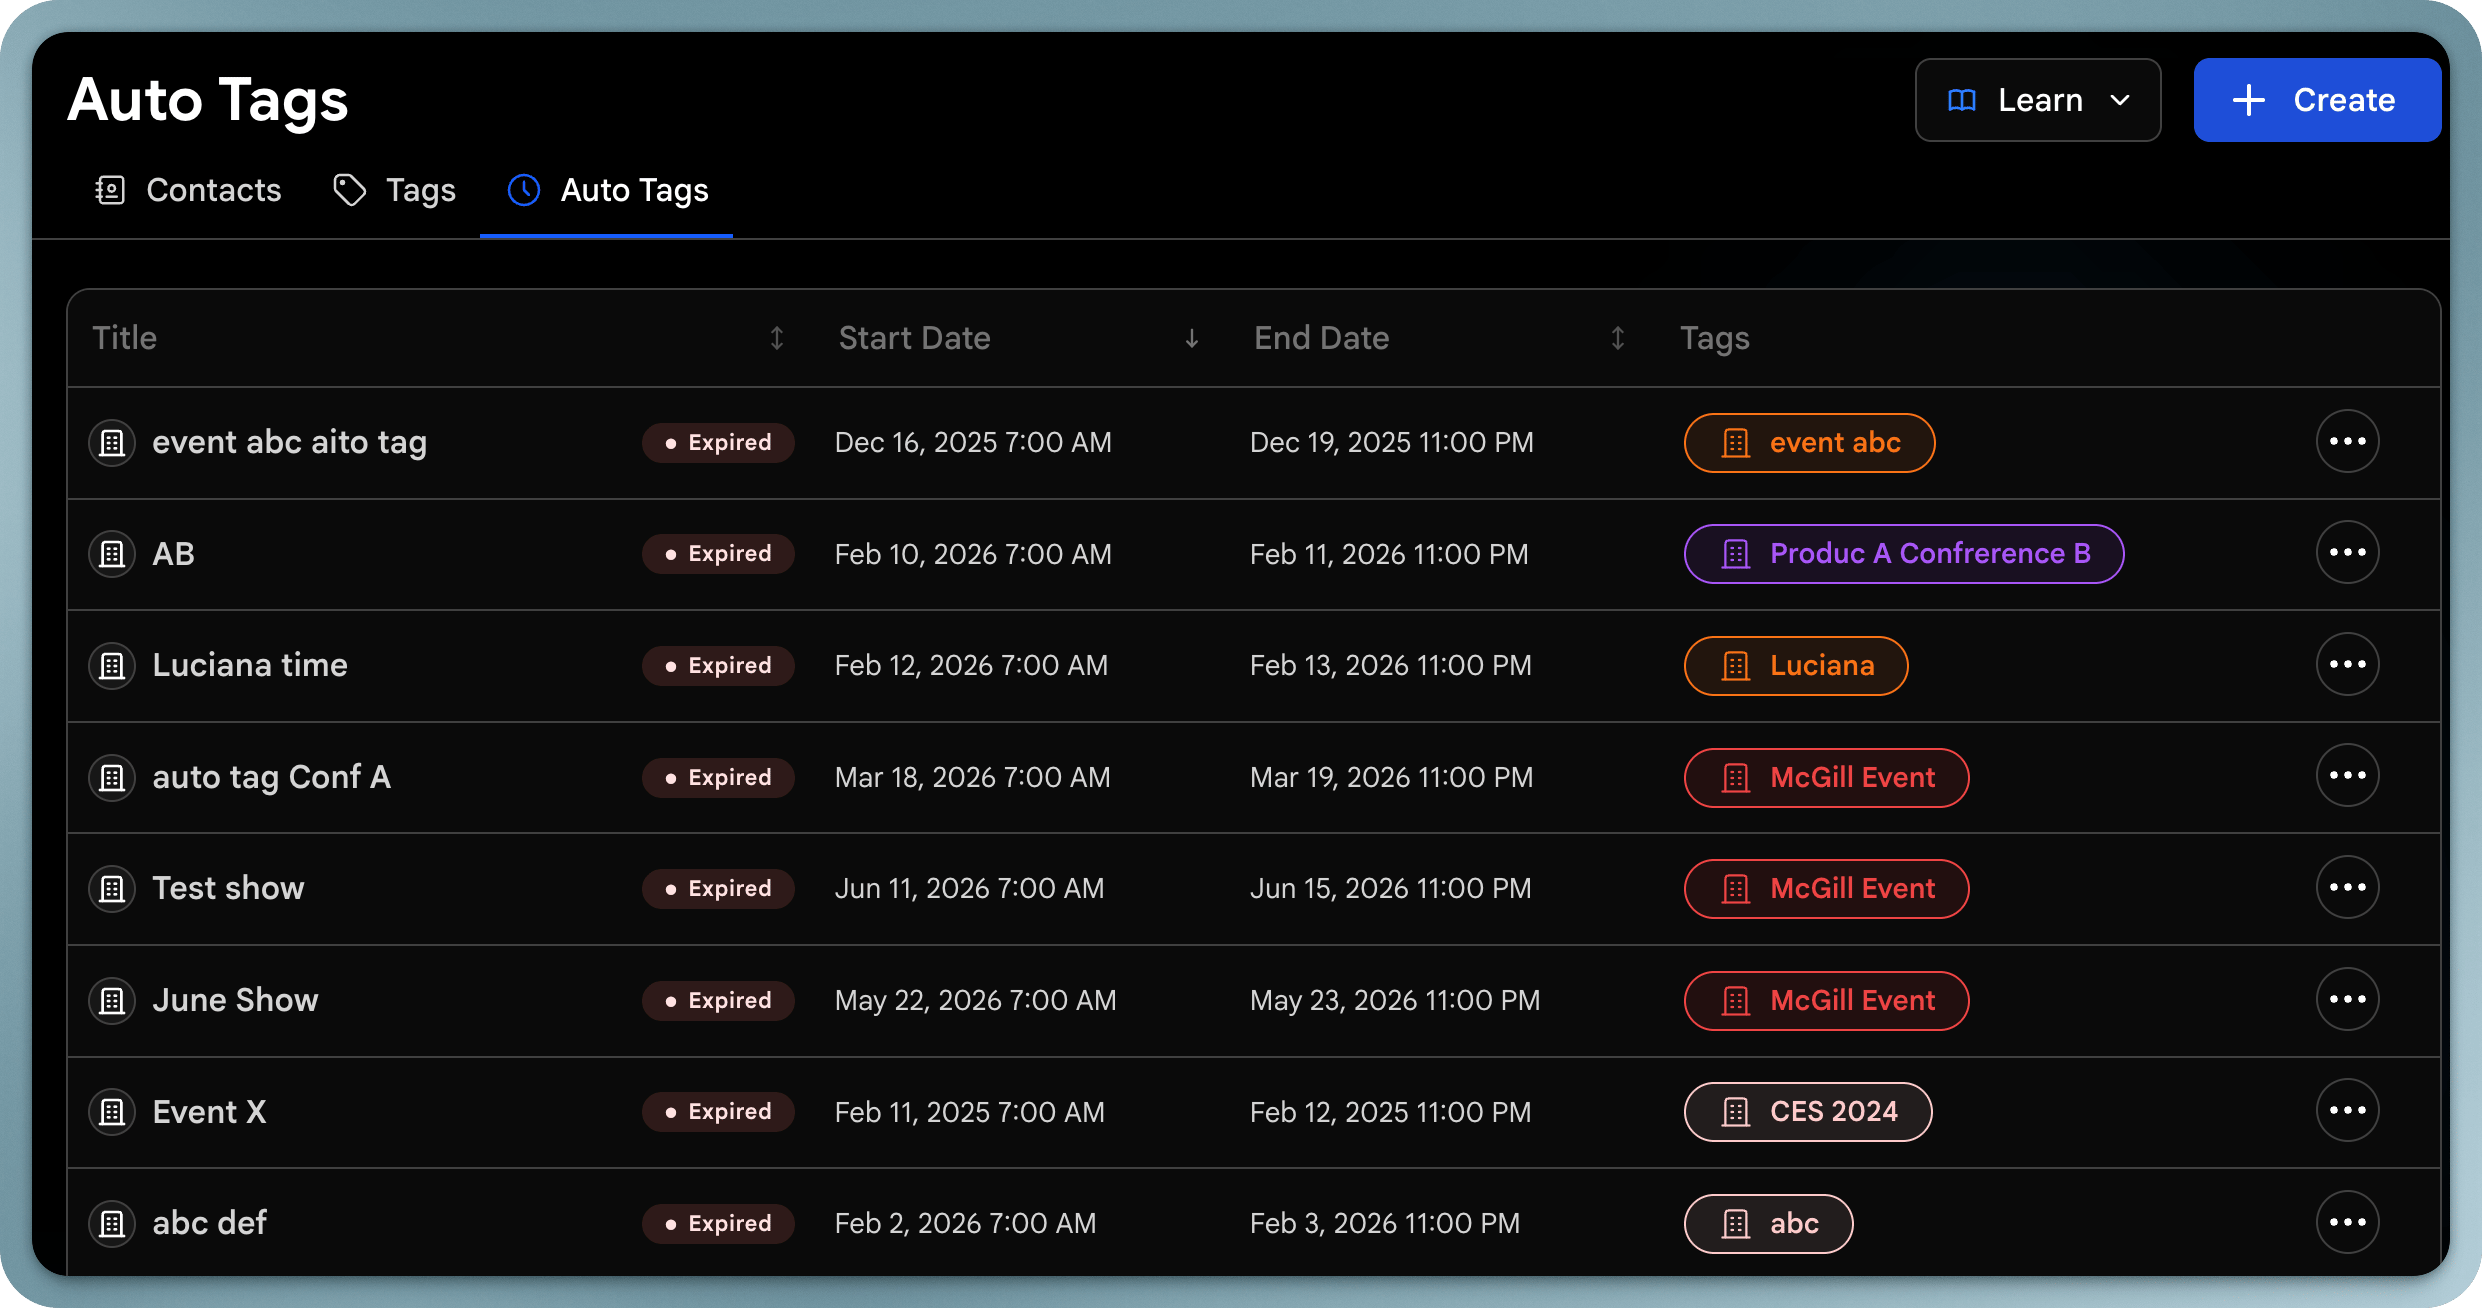This screenshot has width=2482, height=1308.
Task: Open more options for abc def
Action: 2347,1223
